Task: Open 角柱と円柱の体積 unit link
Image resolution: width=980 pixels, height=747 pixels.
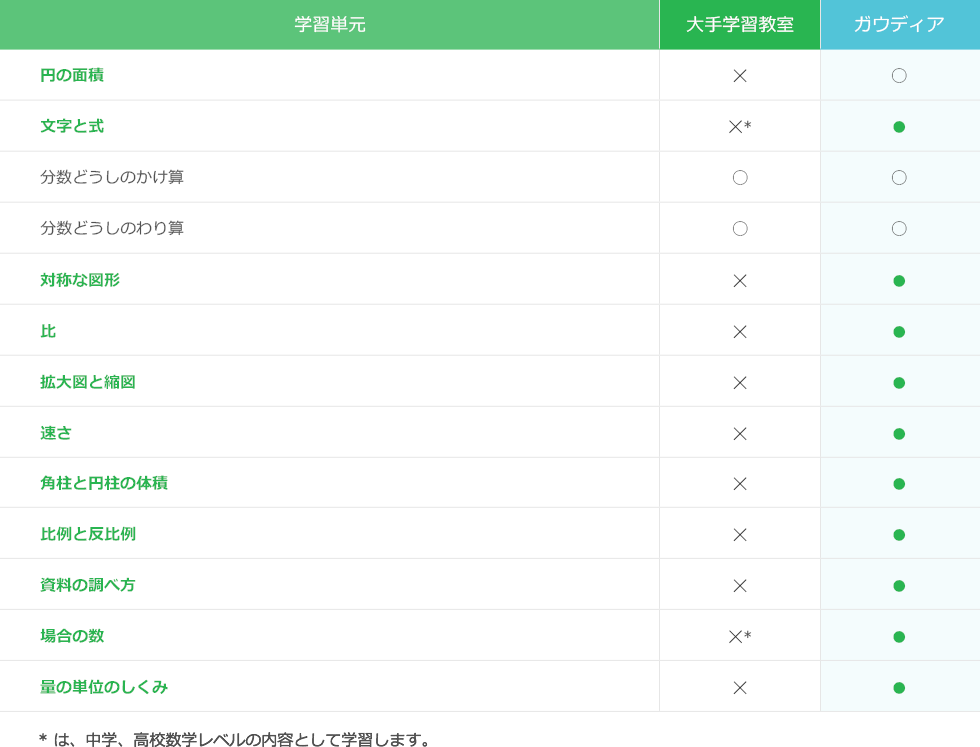Action: [104, 483]
